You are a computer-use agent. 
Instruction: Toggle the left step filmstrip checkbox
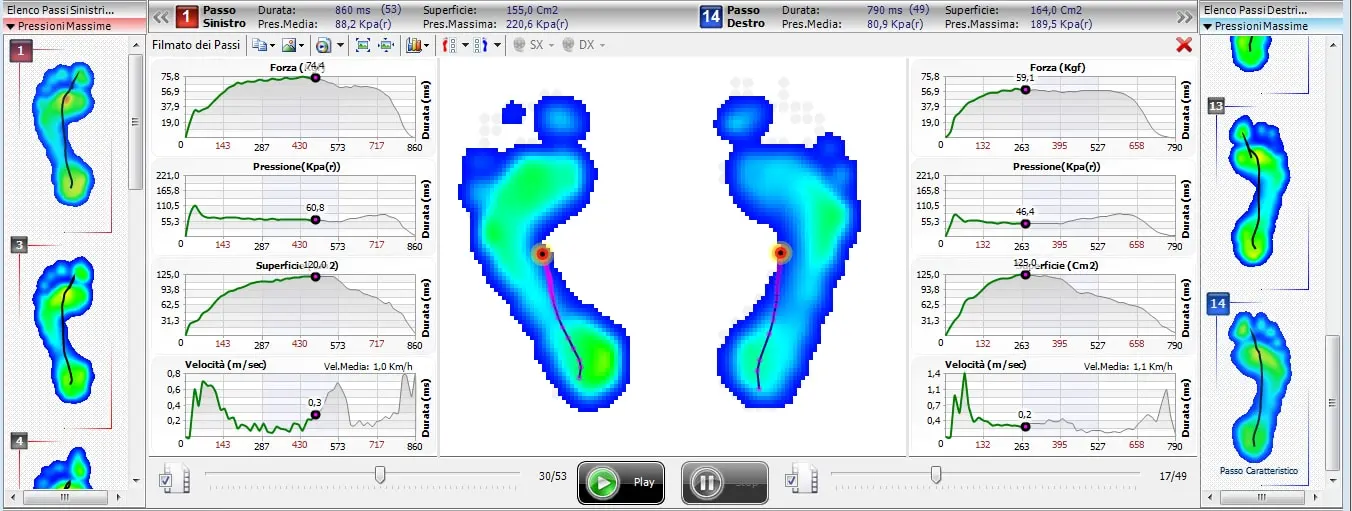pyautogui.click(x=166, y=483)
